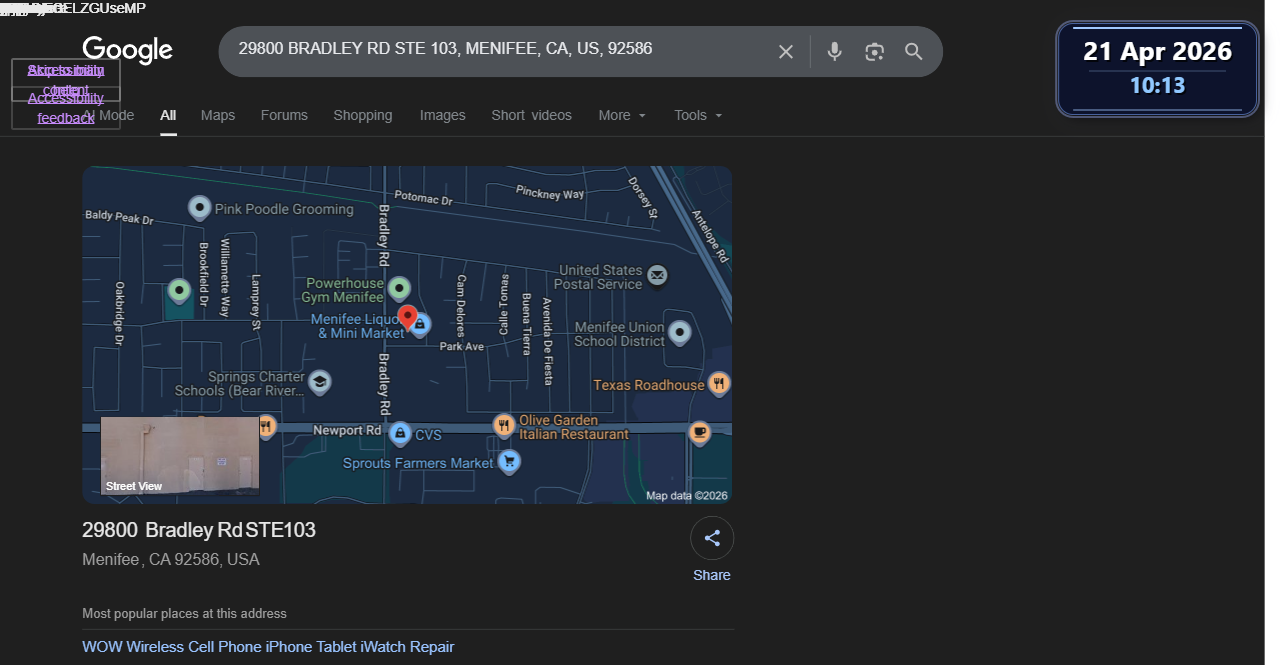Select the restaurant pin beside Street View thumbnail

pos(266,427)
